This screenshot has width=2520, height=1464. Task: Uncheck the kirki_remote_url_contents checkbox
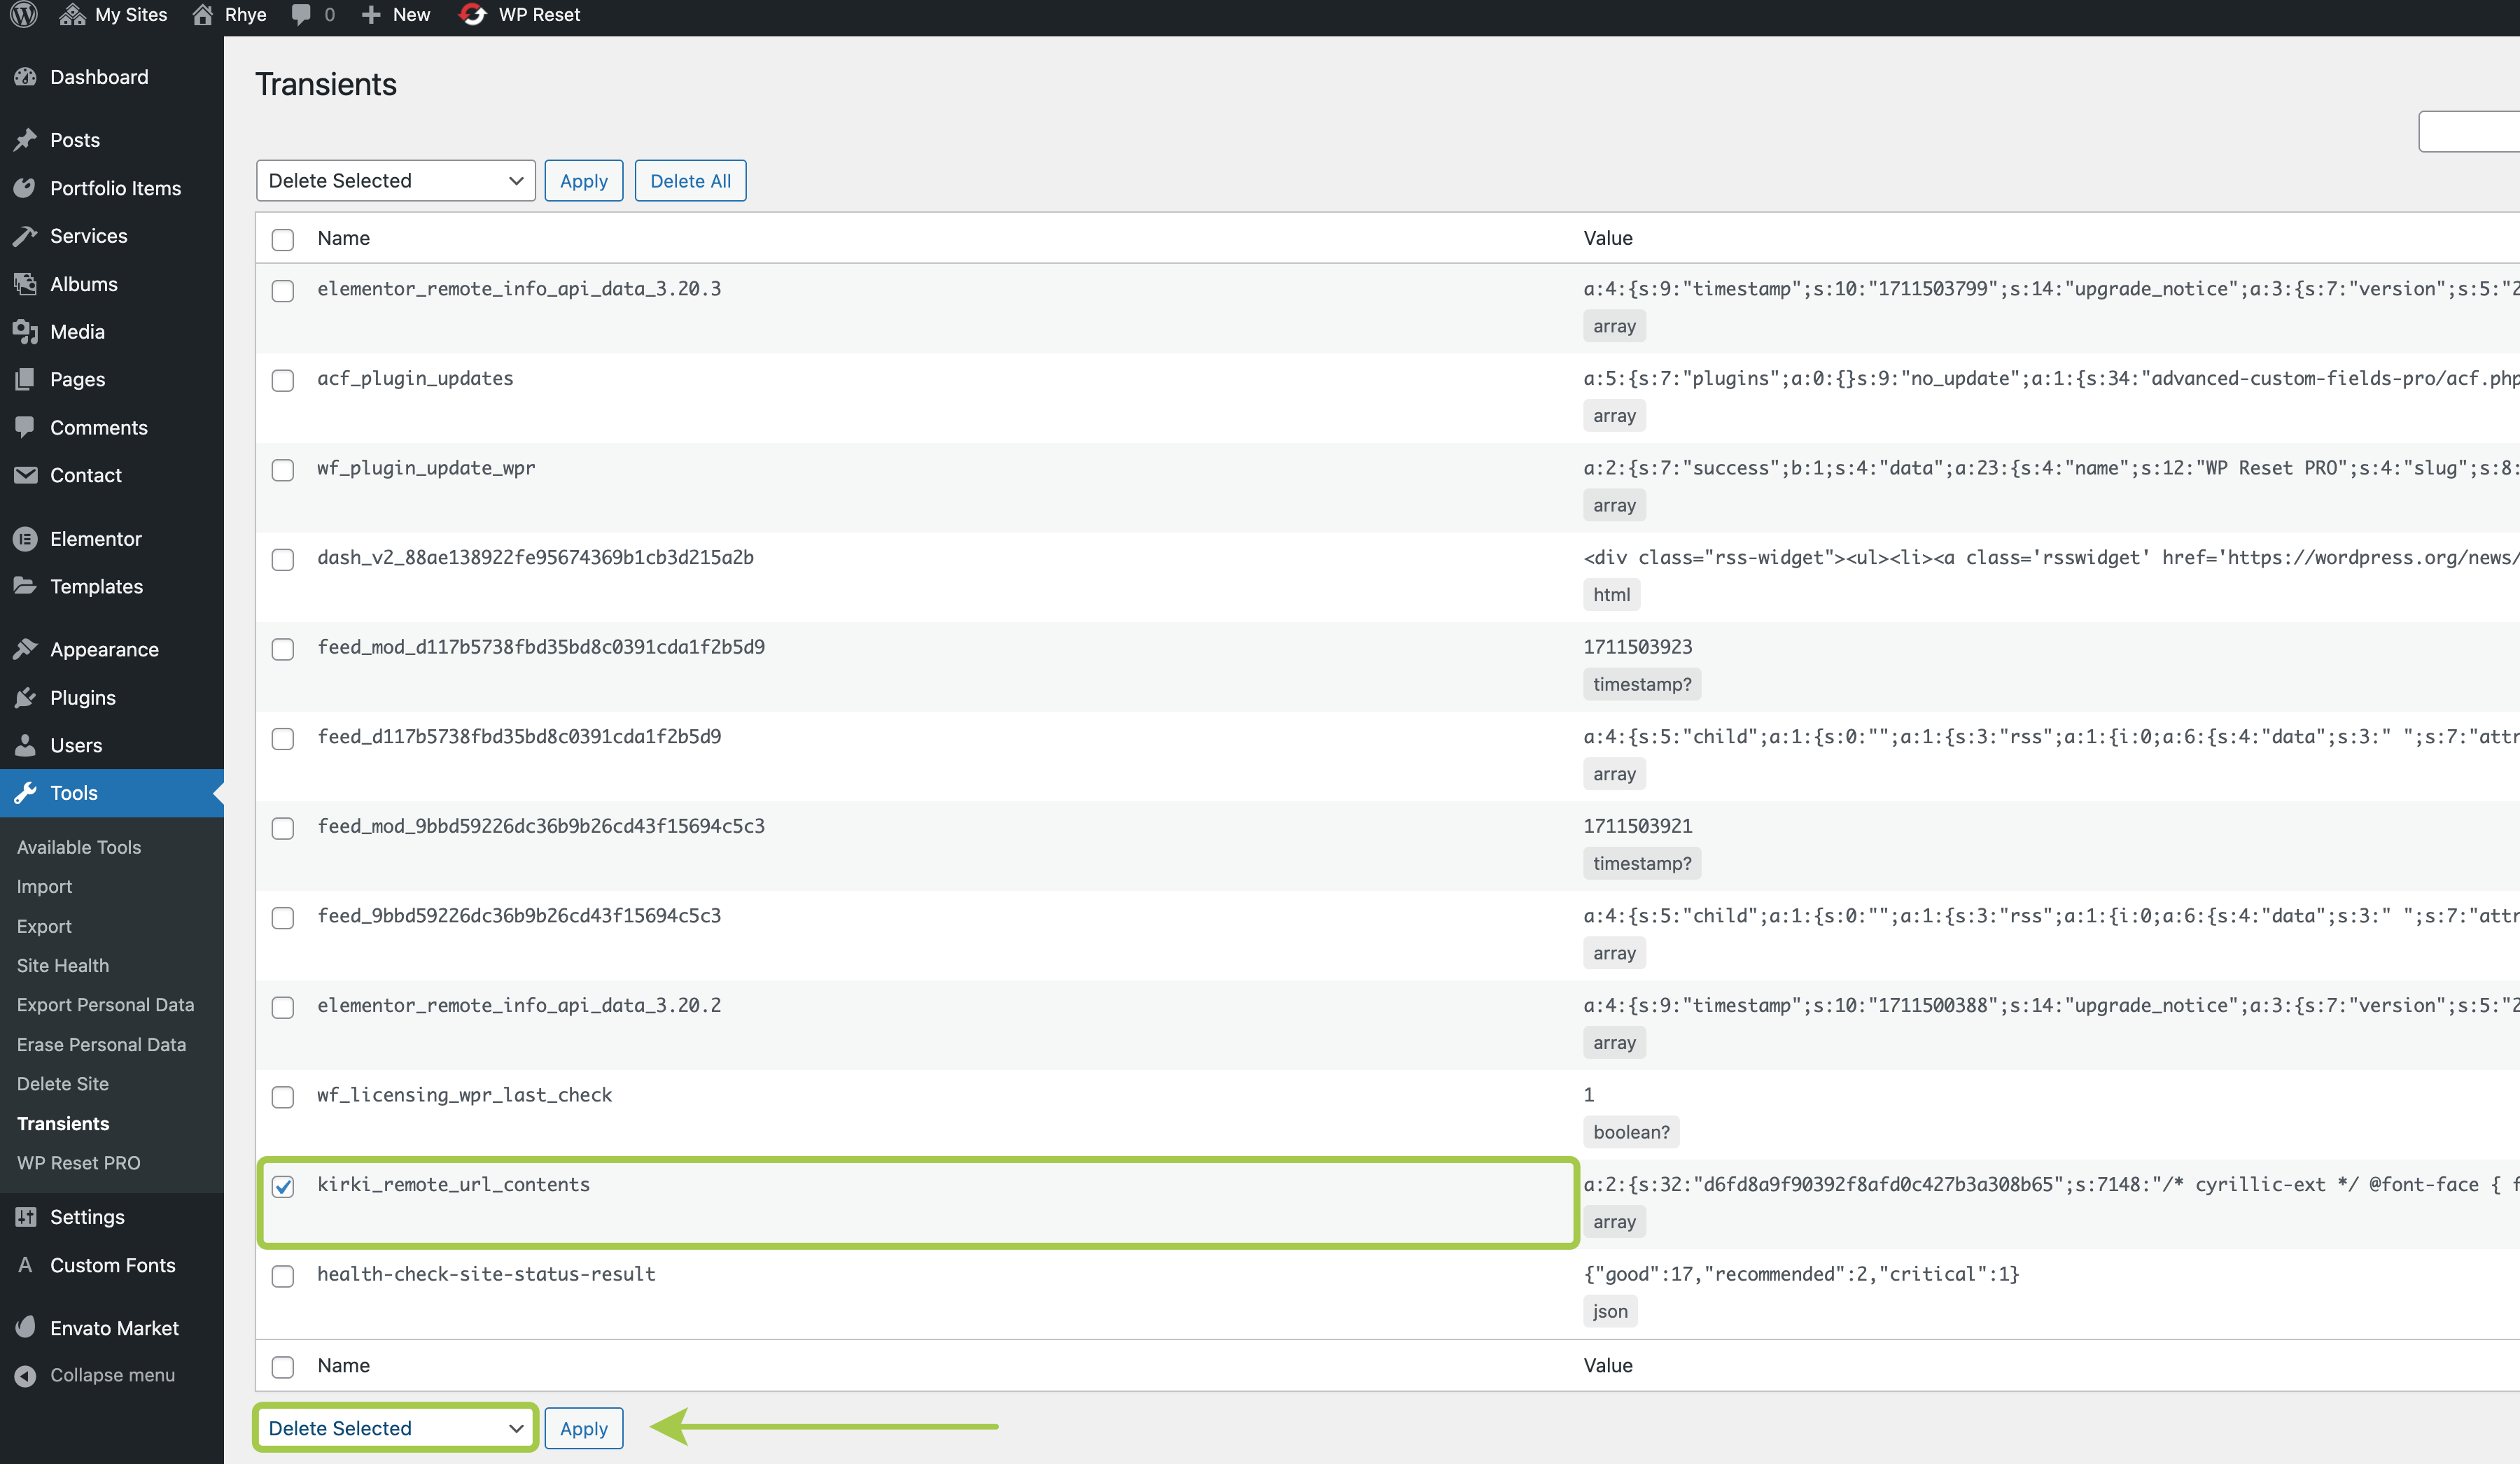[x=283, y=1186]
